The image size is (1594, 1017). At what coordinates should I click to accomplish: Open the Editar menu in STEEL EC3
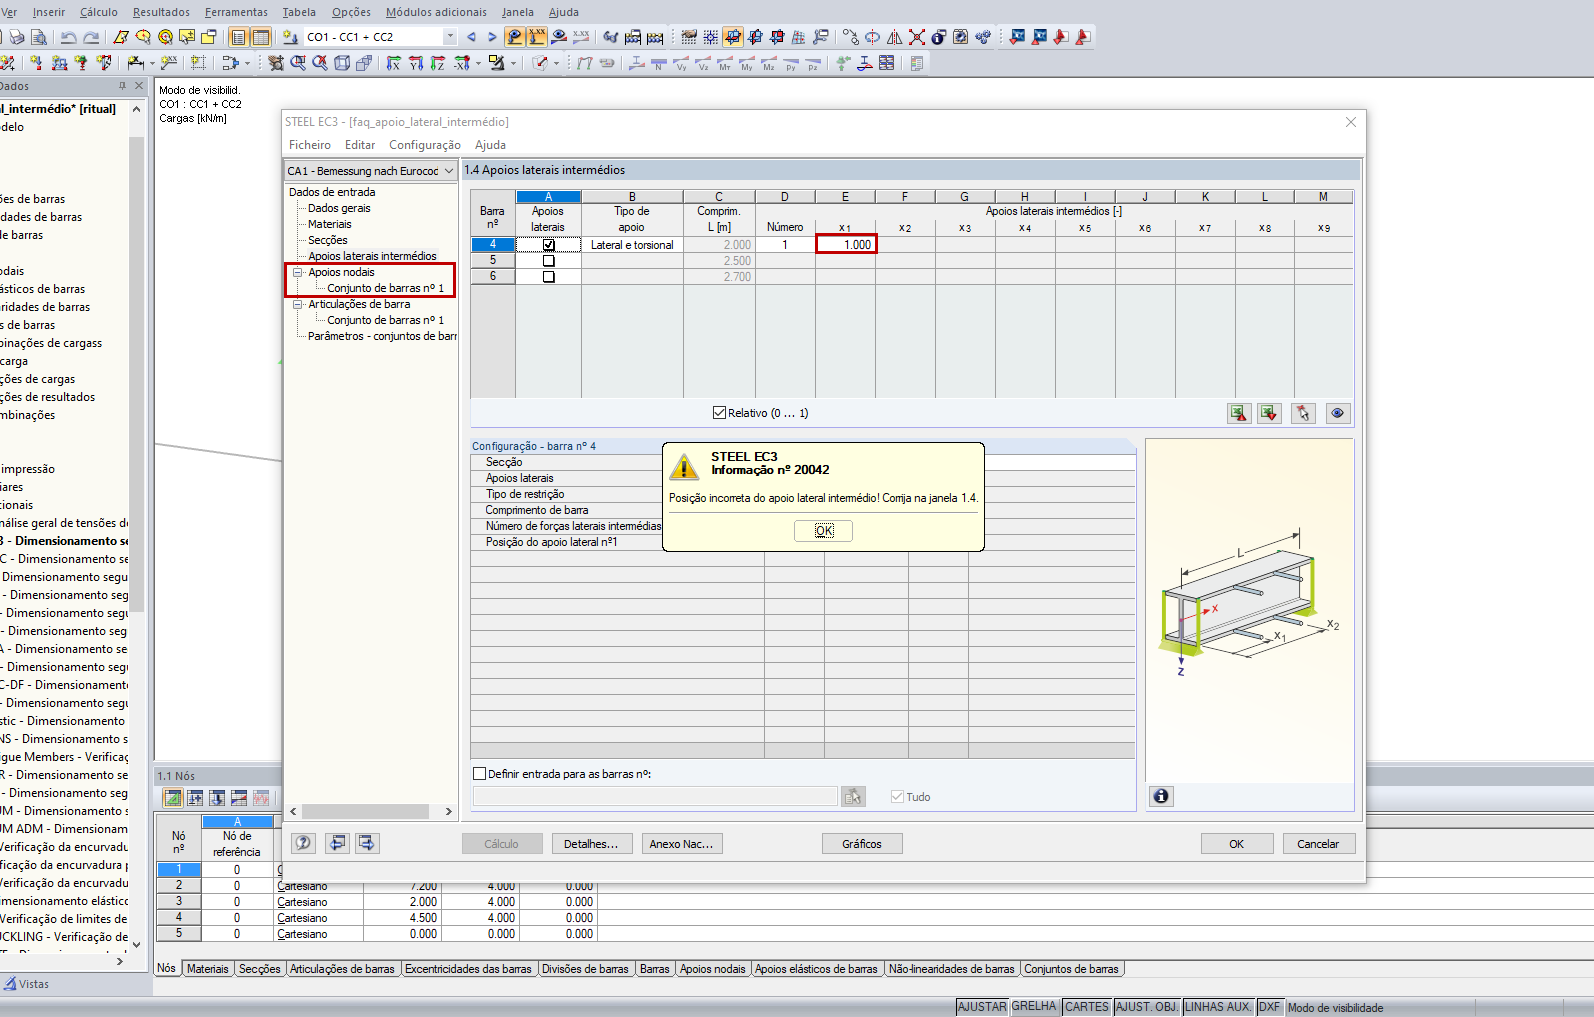[360, 145]
